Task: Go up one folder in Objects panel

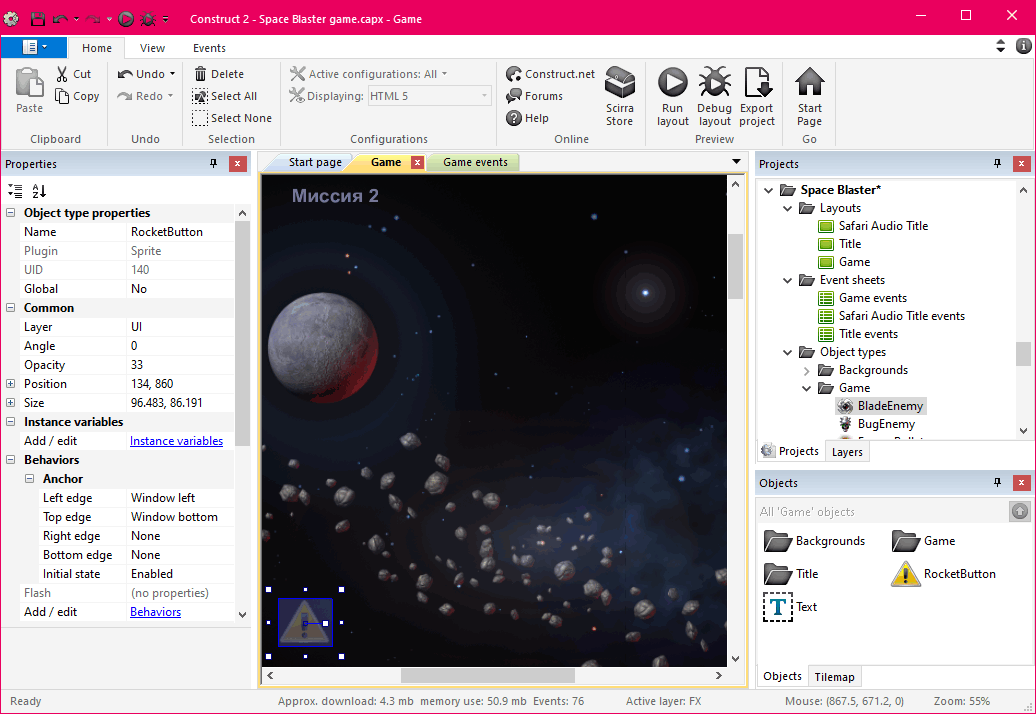Action: (x=1019, y=511)
